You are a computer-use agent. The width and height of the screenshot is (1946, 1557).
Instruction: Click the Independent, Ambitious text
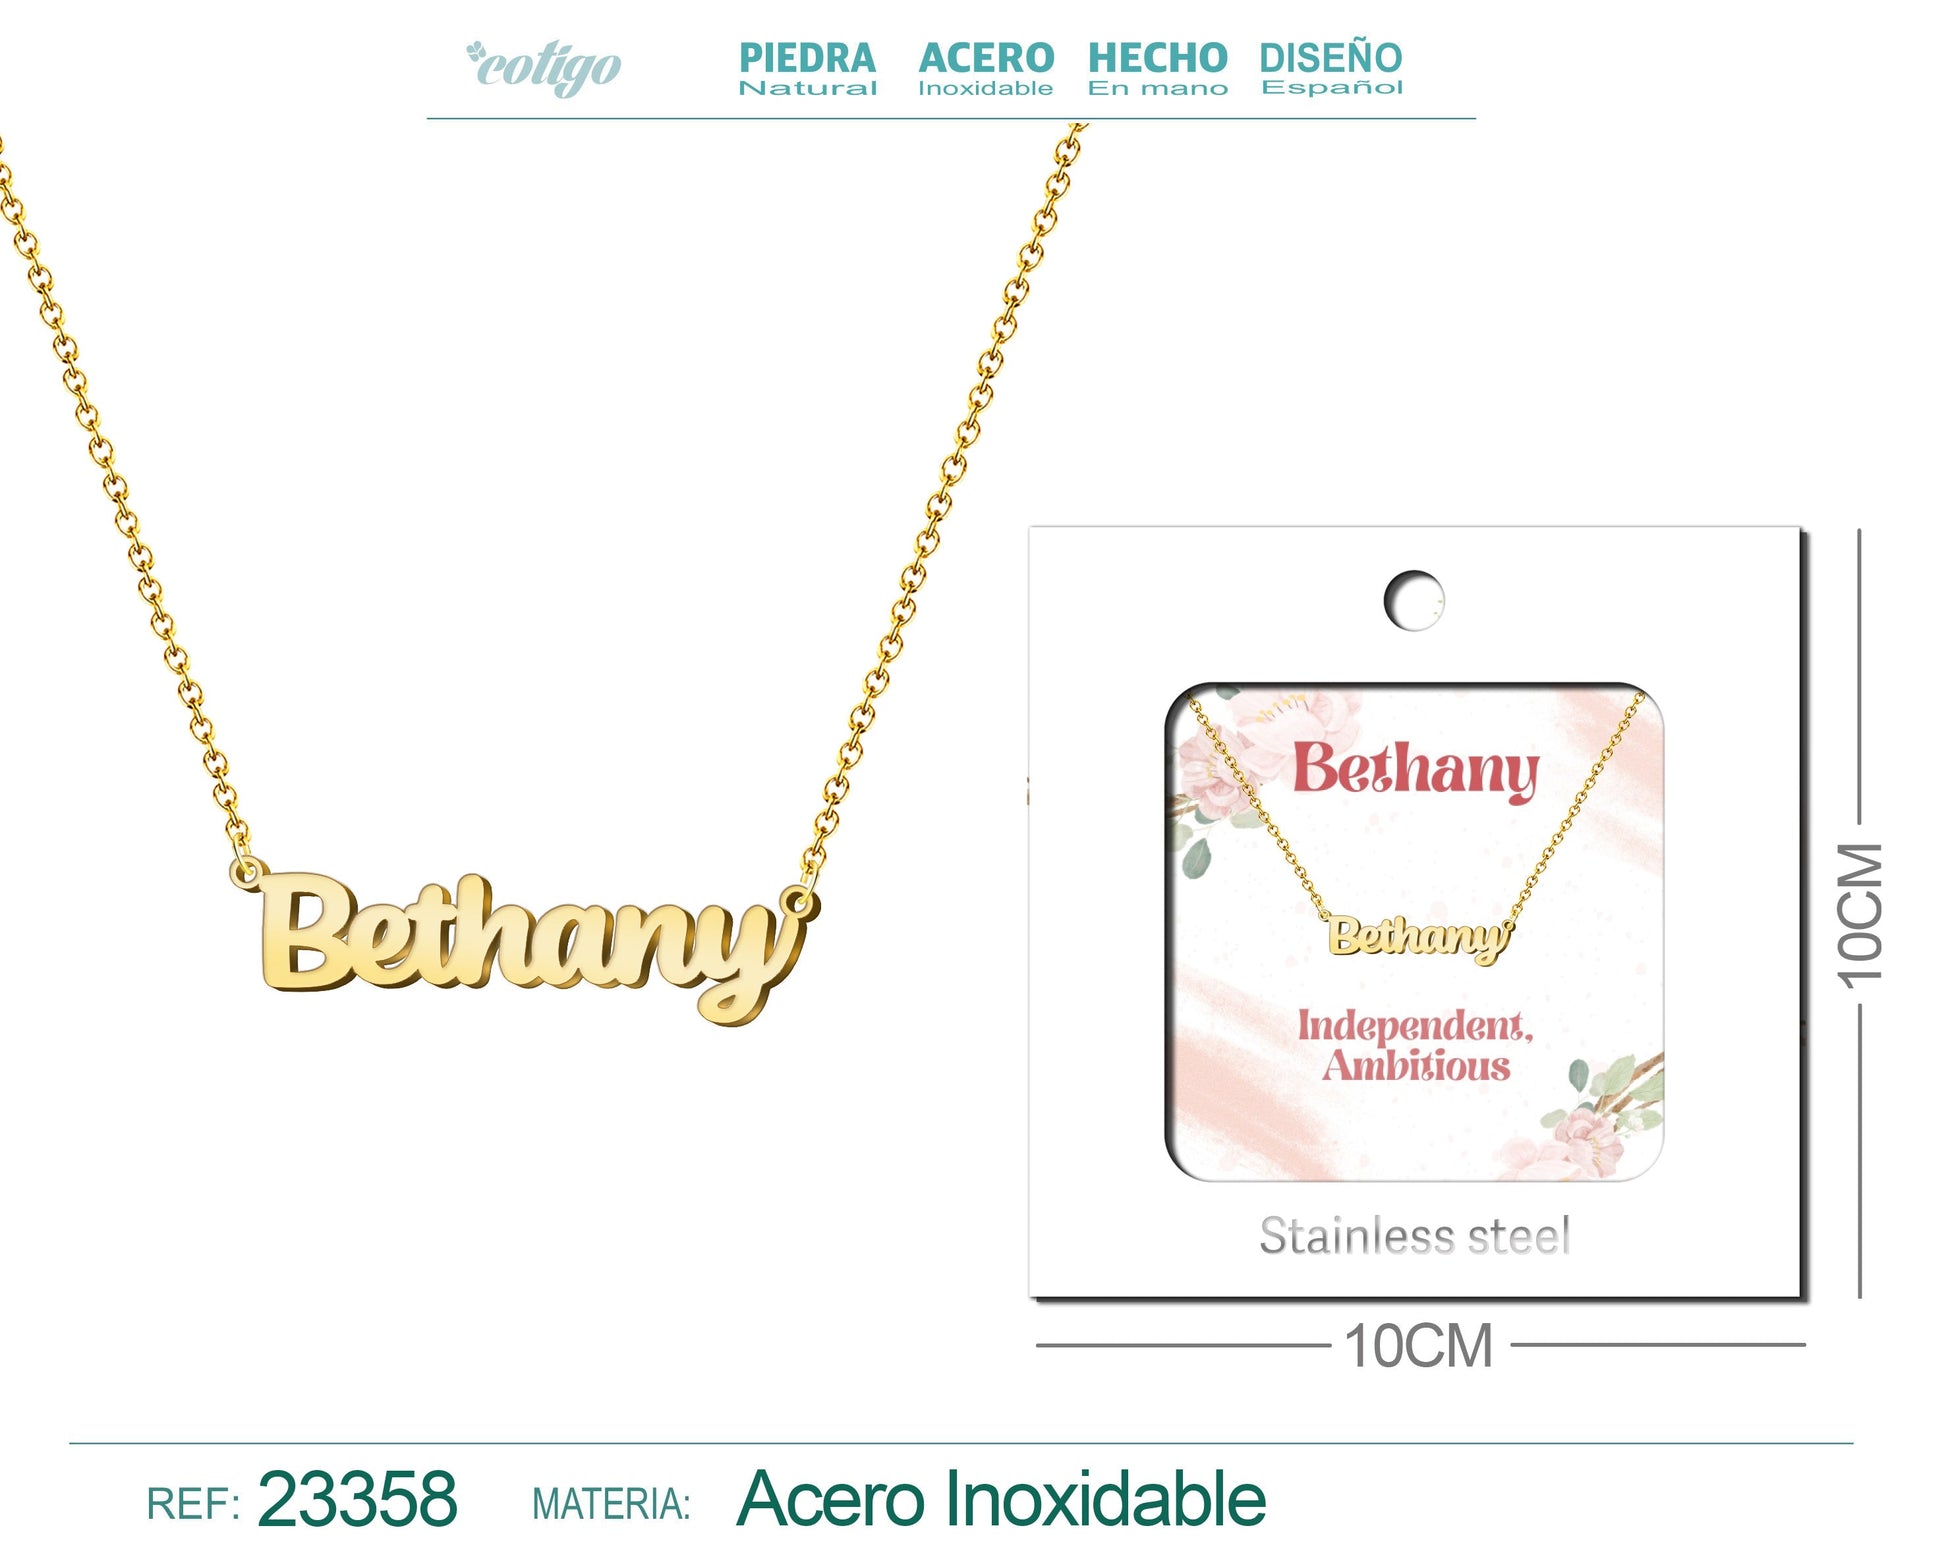[x=1415, y=1045]
